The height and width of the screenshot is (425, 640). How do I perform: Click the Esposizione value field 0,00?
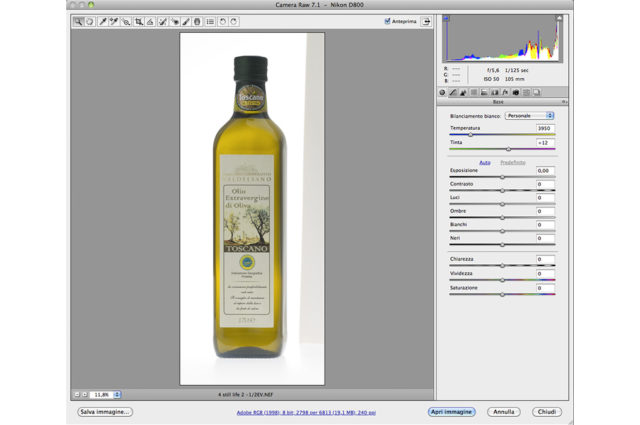click(545, 171)
